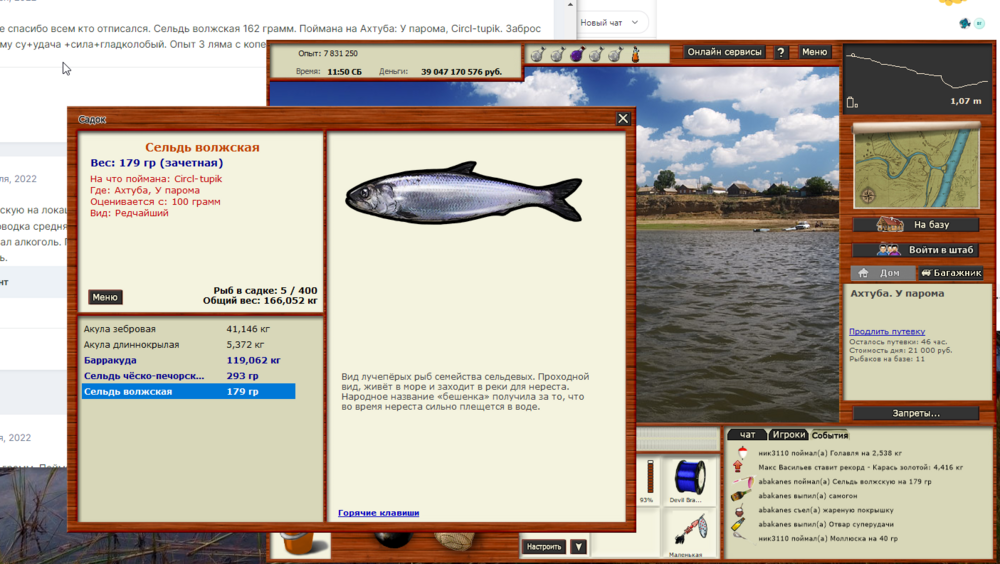Click the black round item on shelf
Viewport: 1000px width, 564px height.
point(393,540)
